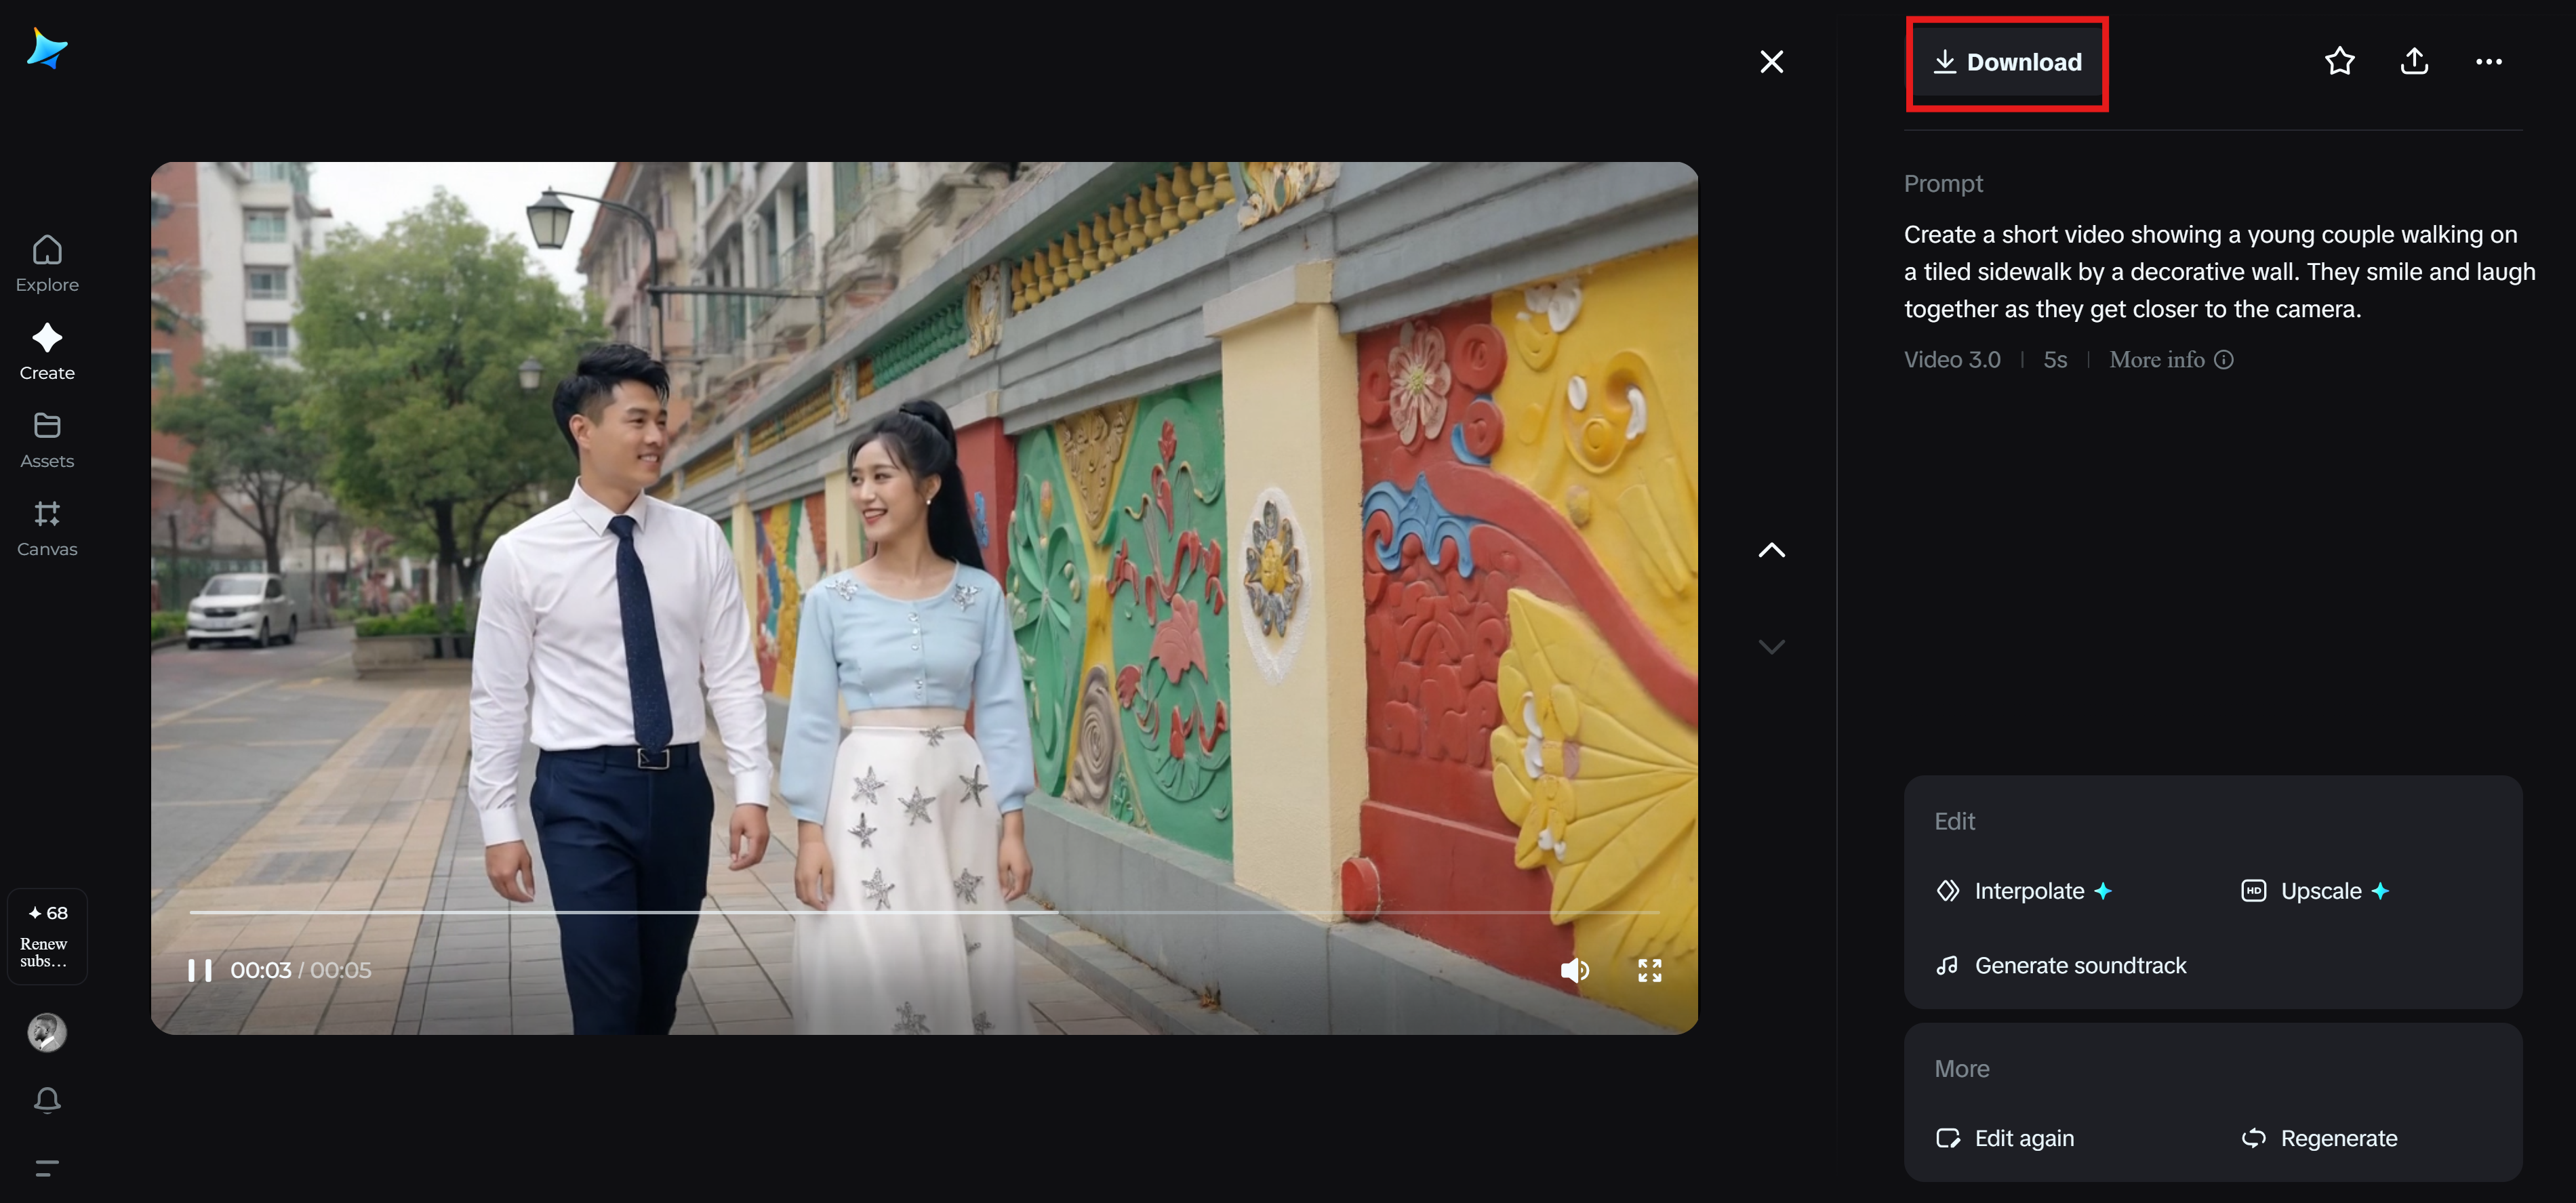Mute the video audio

(x=1576, y=969)
